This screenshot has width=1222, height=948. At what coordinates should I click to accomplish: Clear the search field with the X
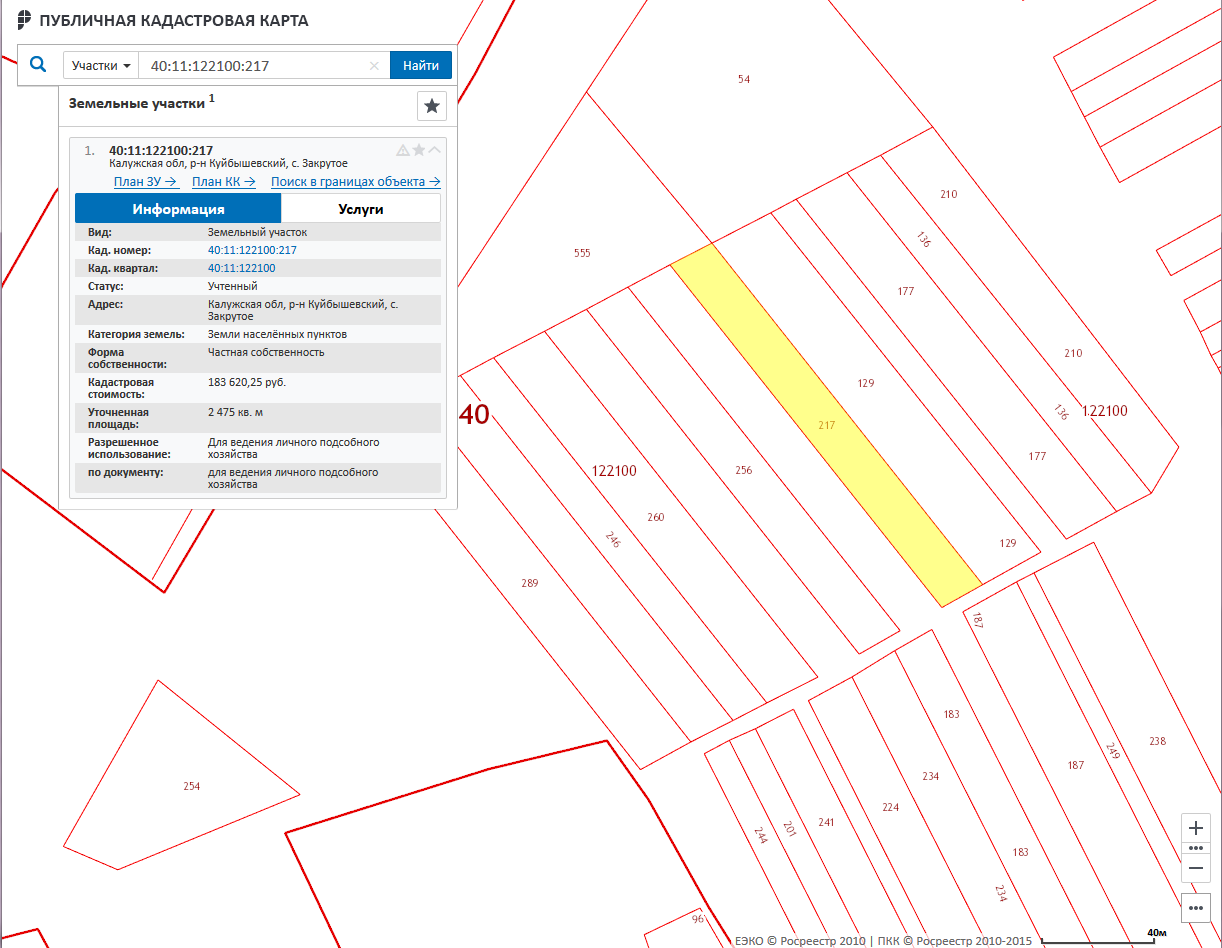[x=374, y=66]
